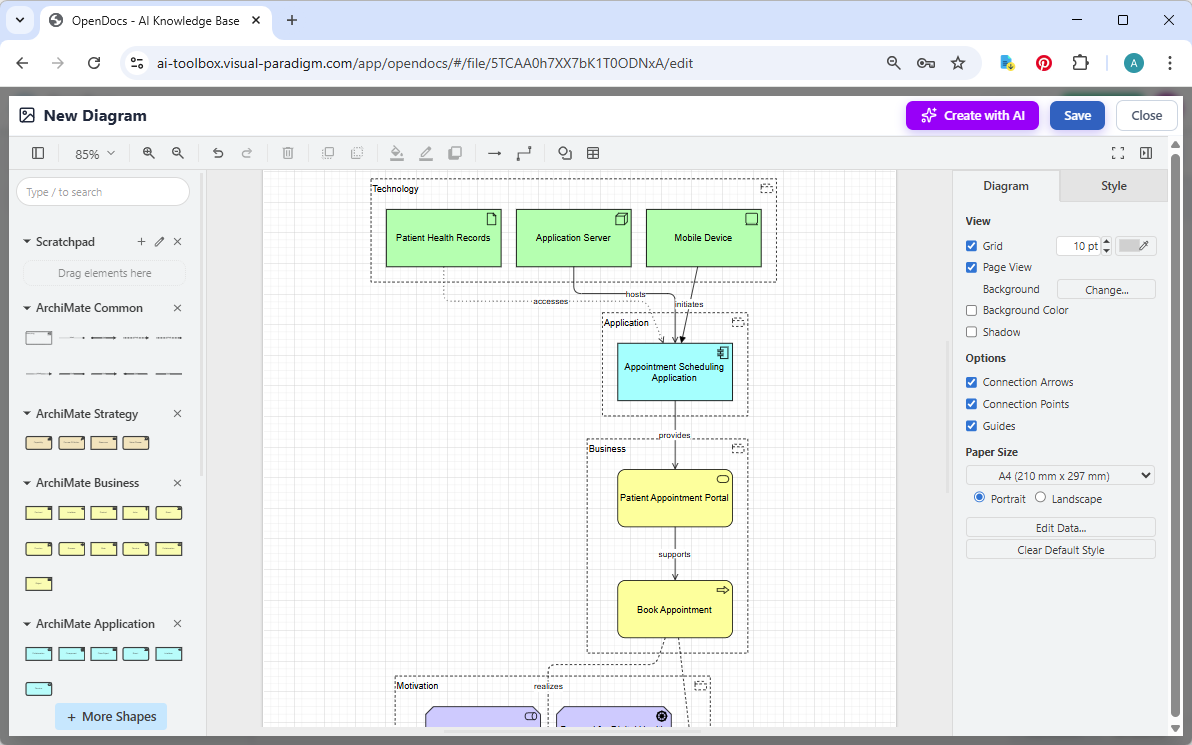Click the Delete icon in the toolbar
This screenshot has width=1192, height=745.
288,153
